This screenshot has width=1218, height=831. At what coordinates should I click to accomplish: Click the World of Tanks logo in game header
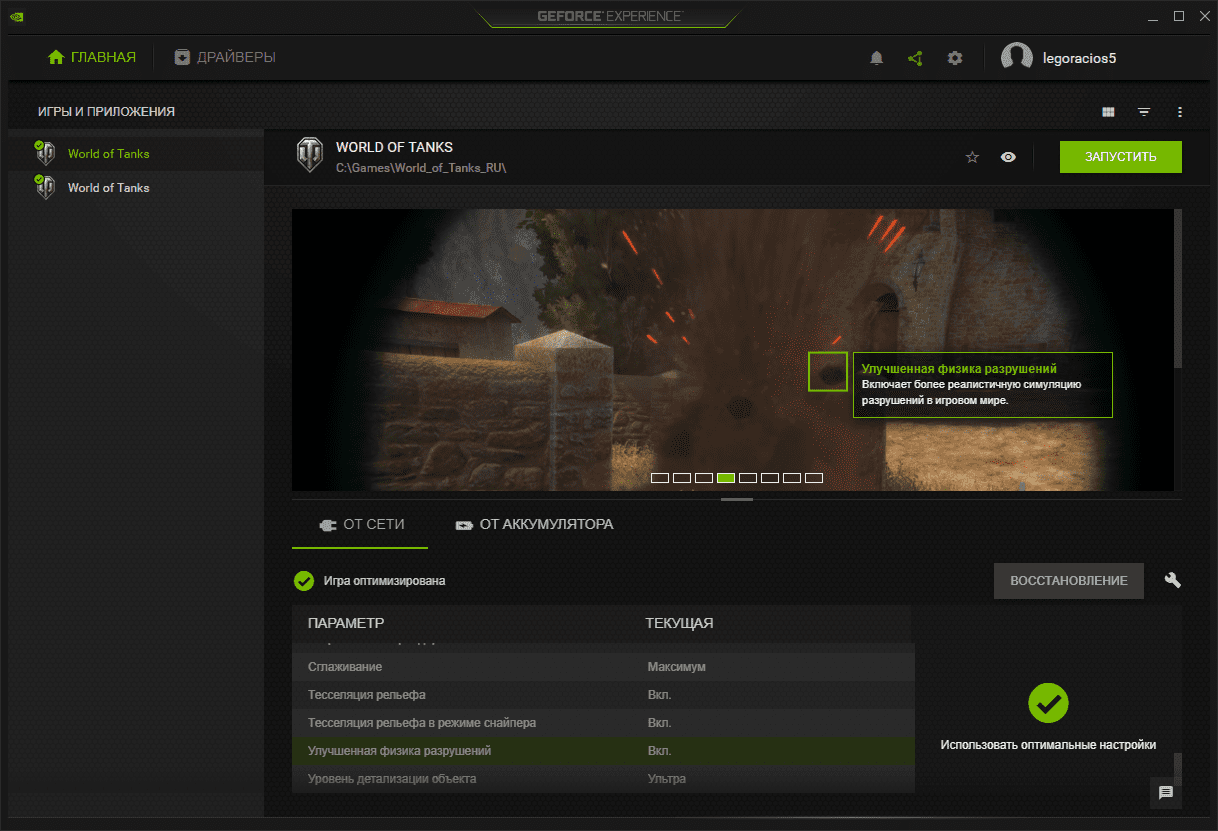pos(310,157)
